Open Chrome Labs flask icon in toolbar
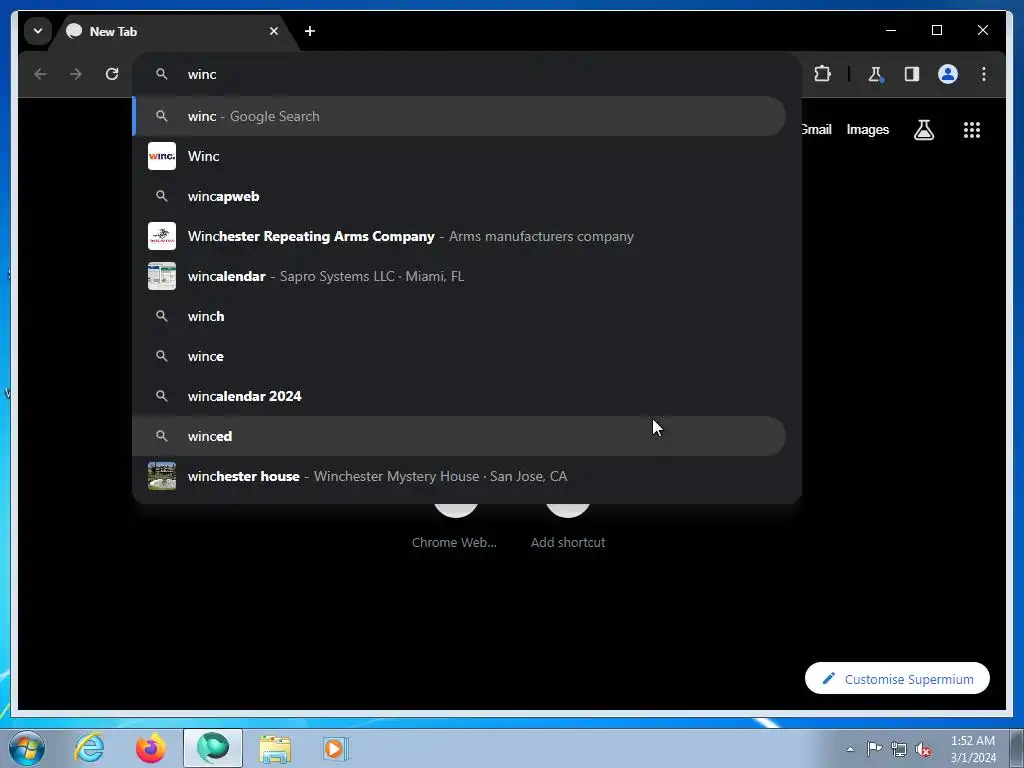This screenshot has height=768, width=1024. click(876, 74)
